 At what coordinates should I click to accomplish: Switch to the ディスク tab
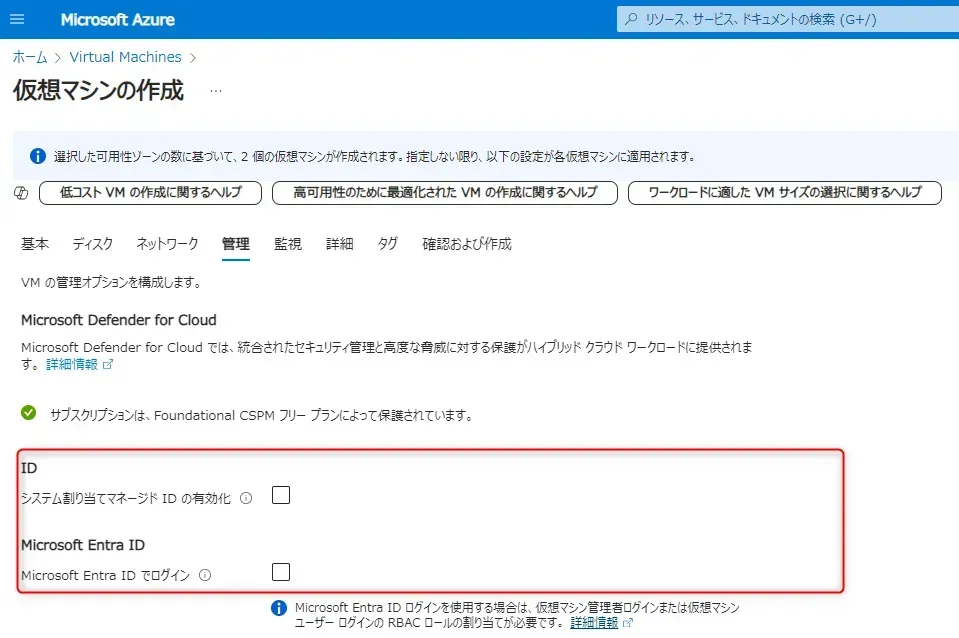[92, 244]
